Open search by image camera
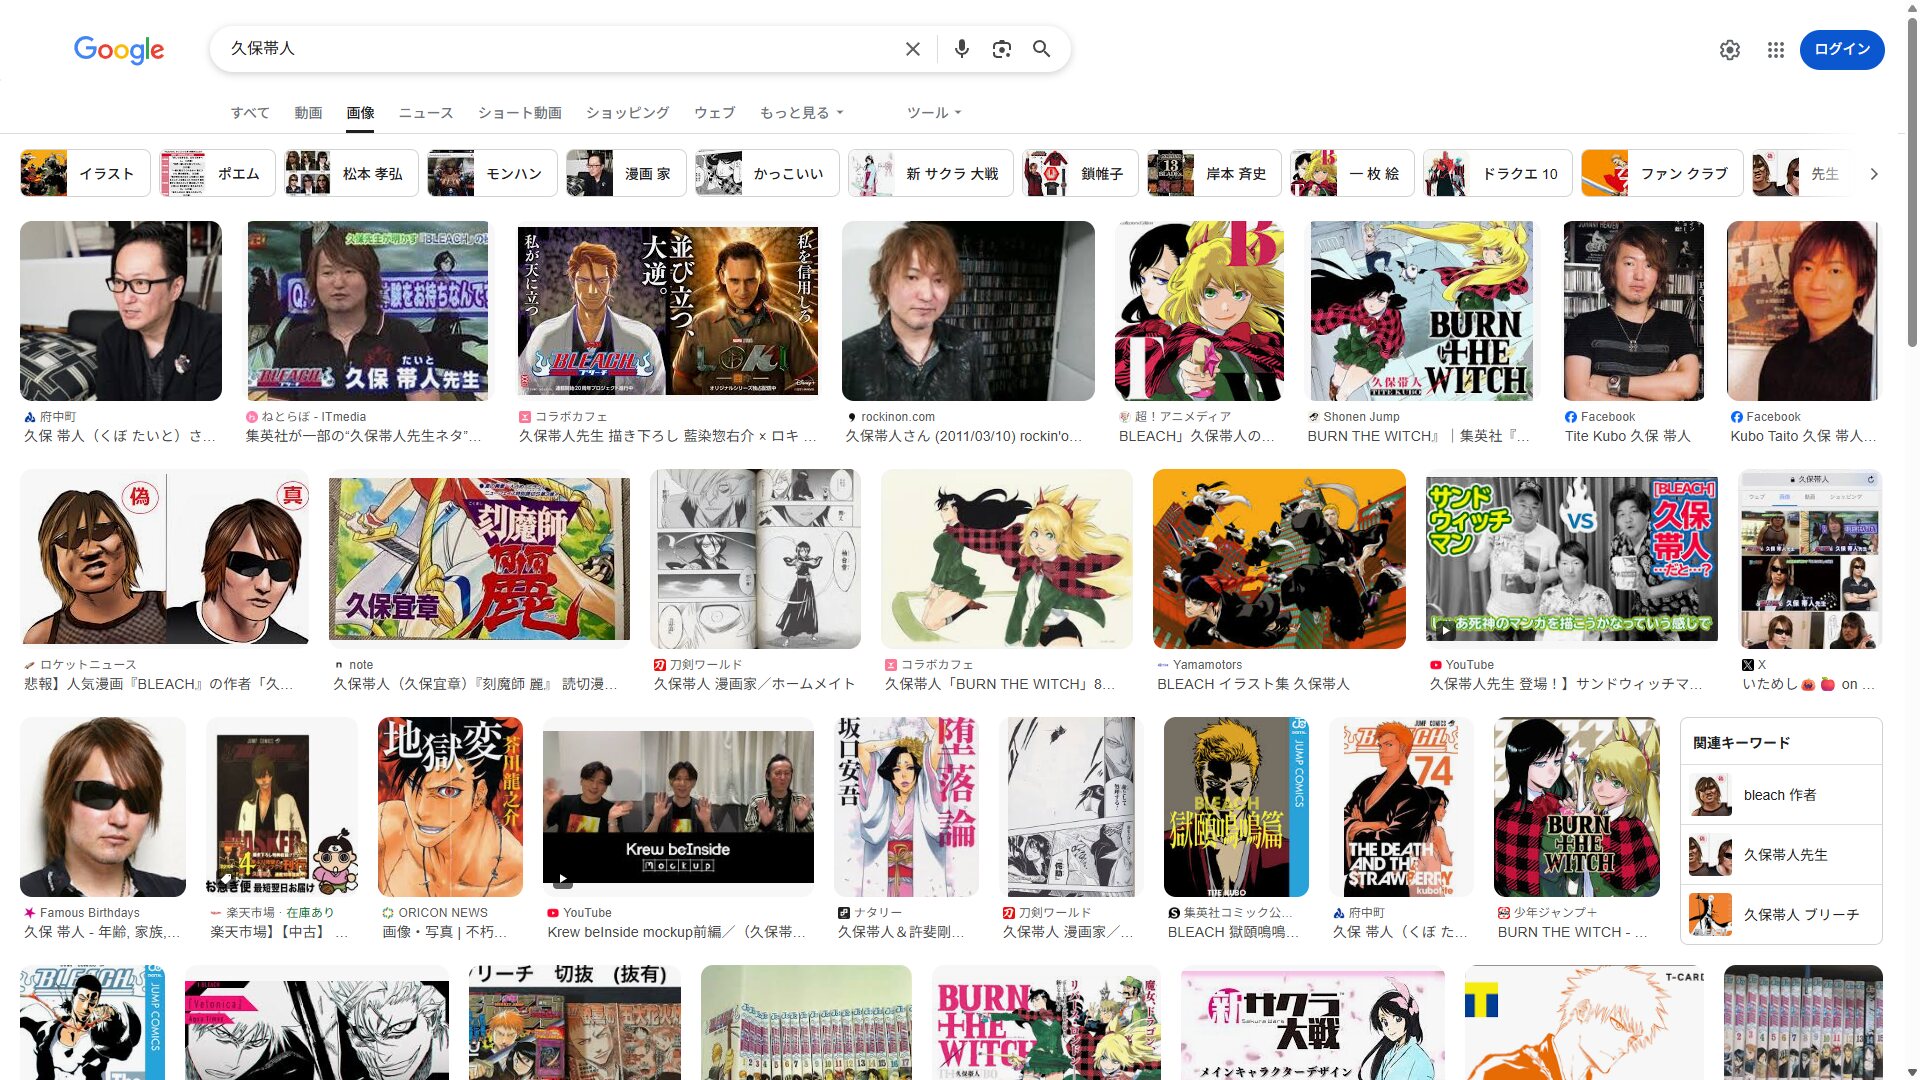The height and width of the screenshot is (1080, 1920). (1001, 49)
